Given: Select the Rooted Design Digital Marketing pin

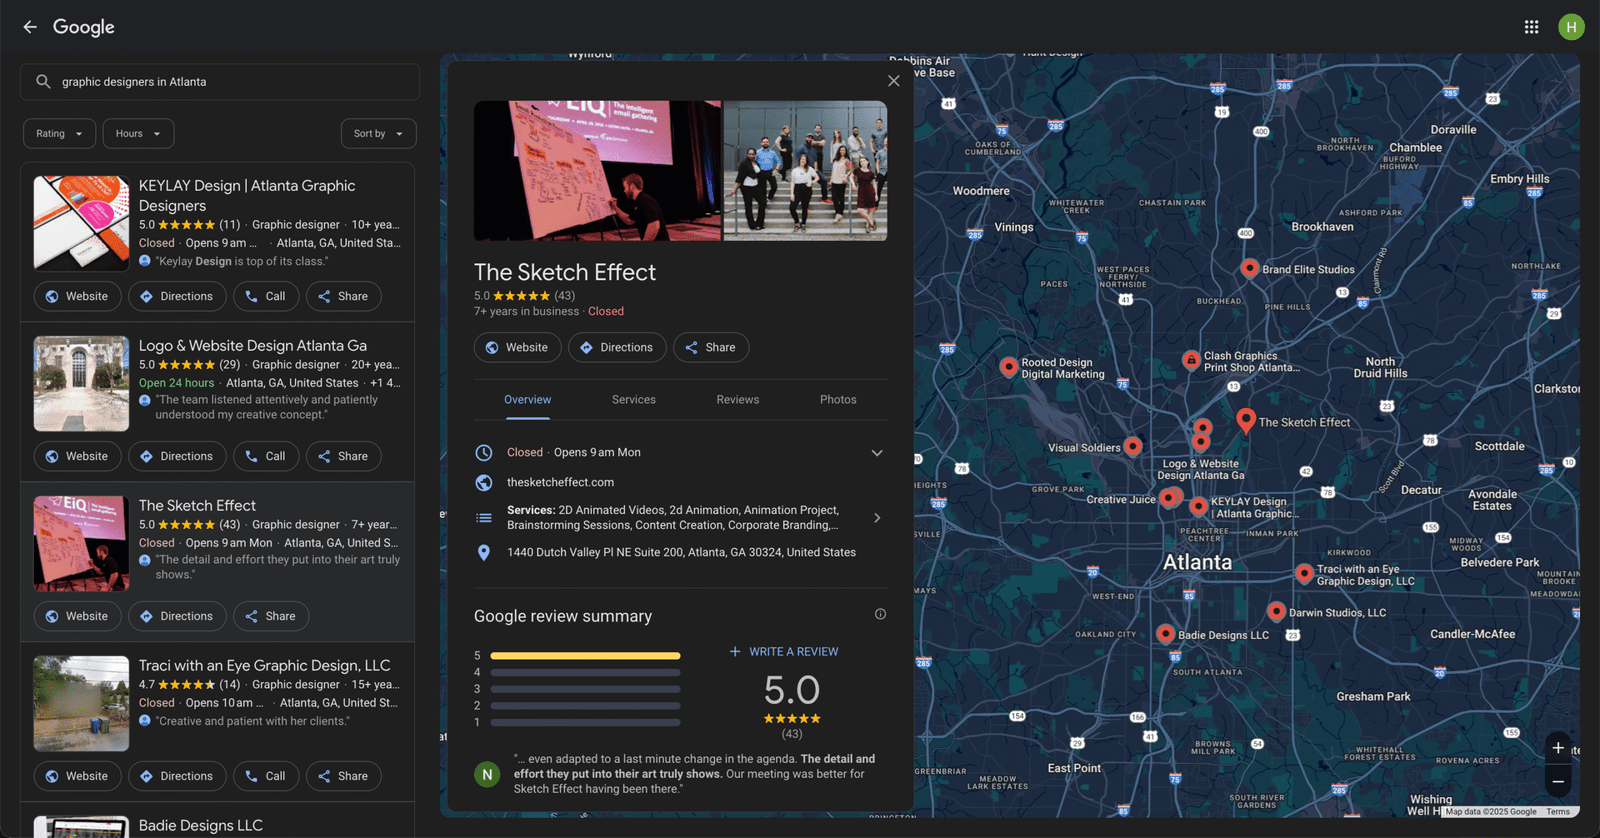Looking at the screenshot, I should (1009, 367).
